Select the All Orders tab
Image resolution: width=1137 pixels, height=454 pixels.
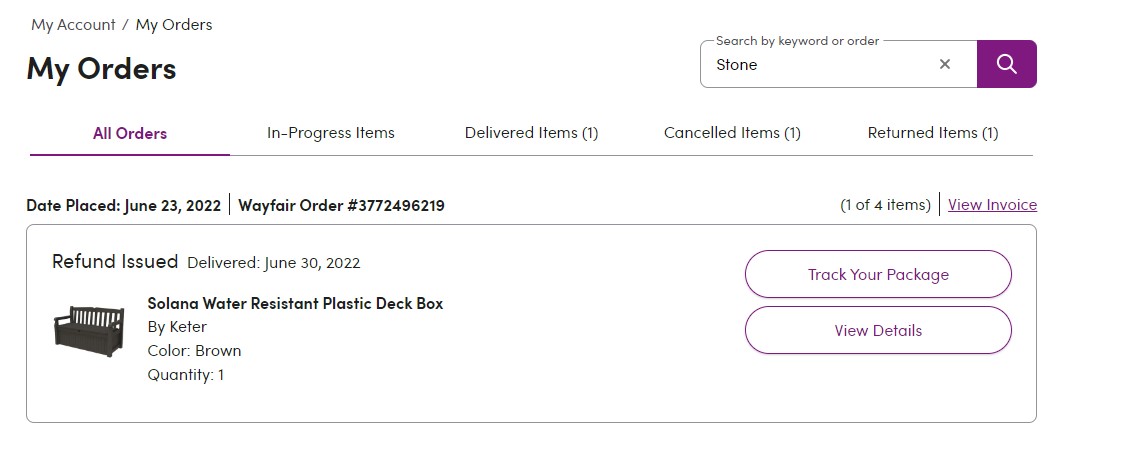(130, 133)
